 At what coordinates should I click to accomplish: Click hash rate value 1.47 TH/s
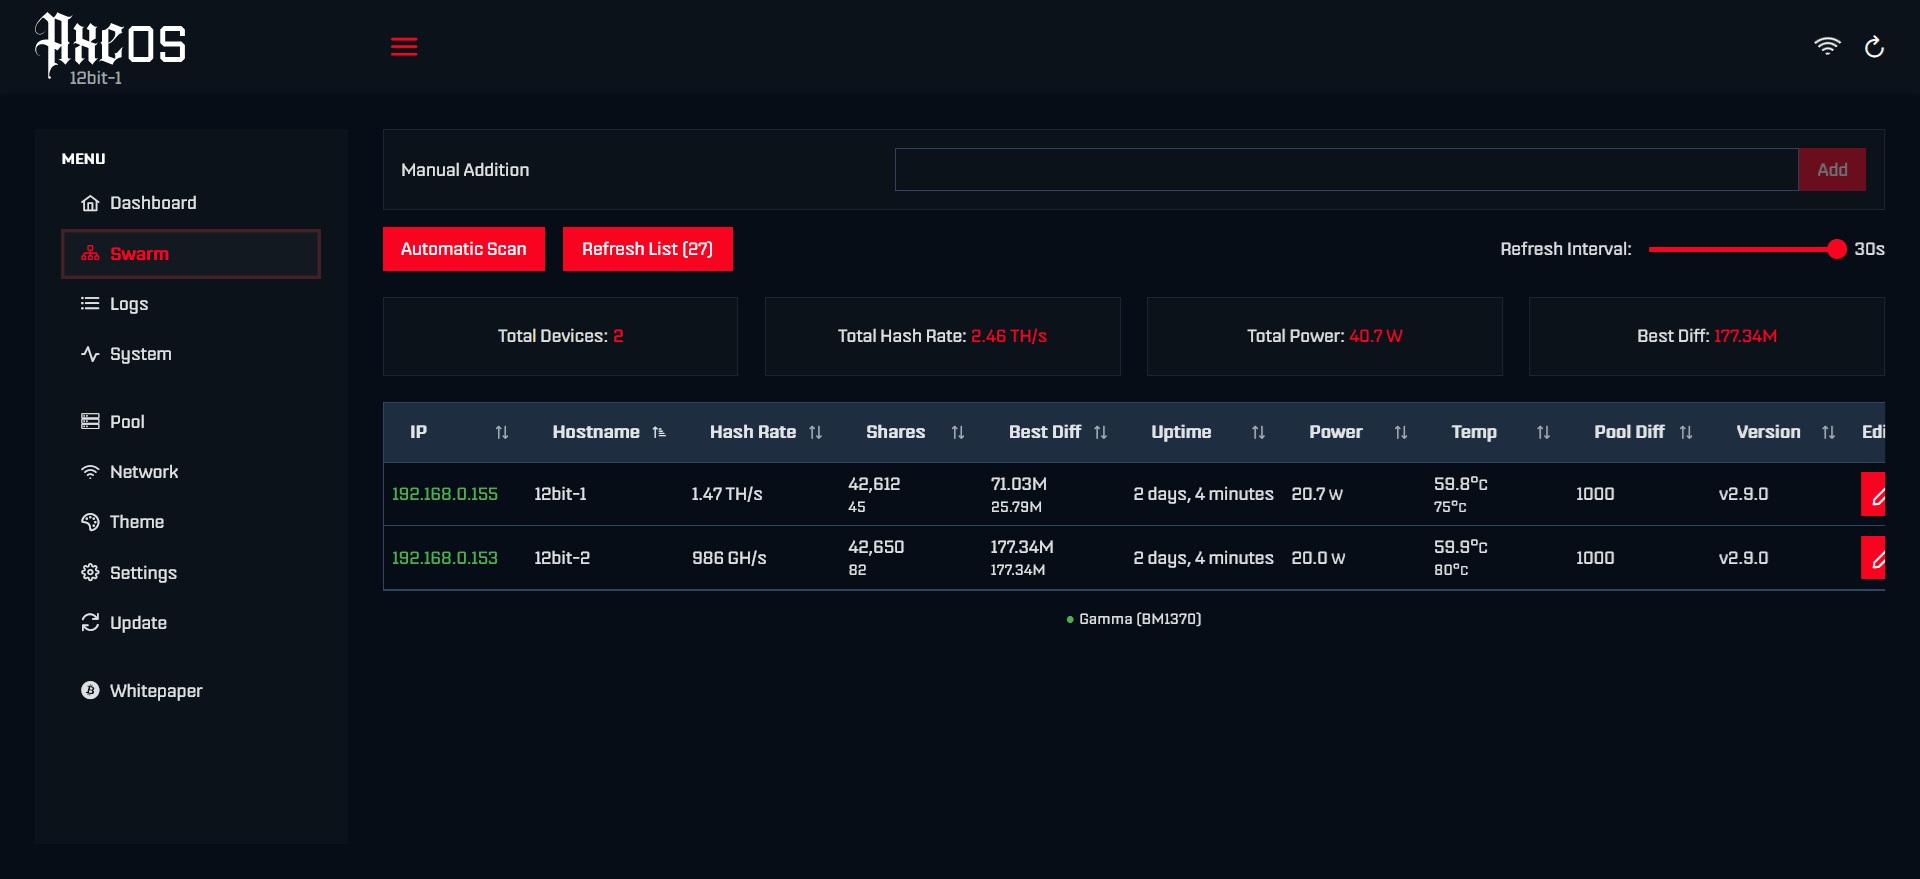point(727,494)
